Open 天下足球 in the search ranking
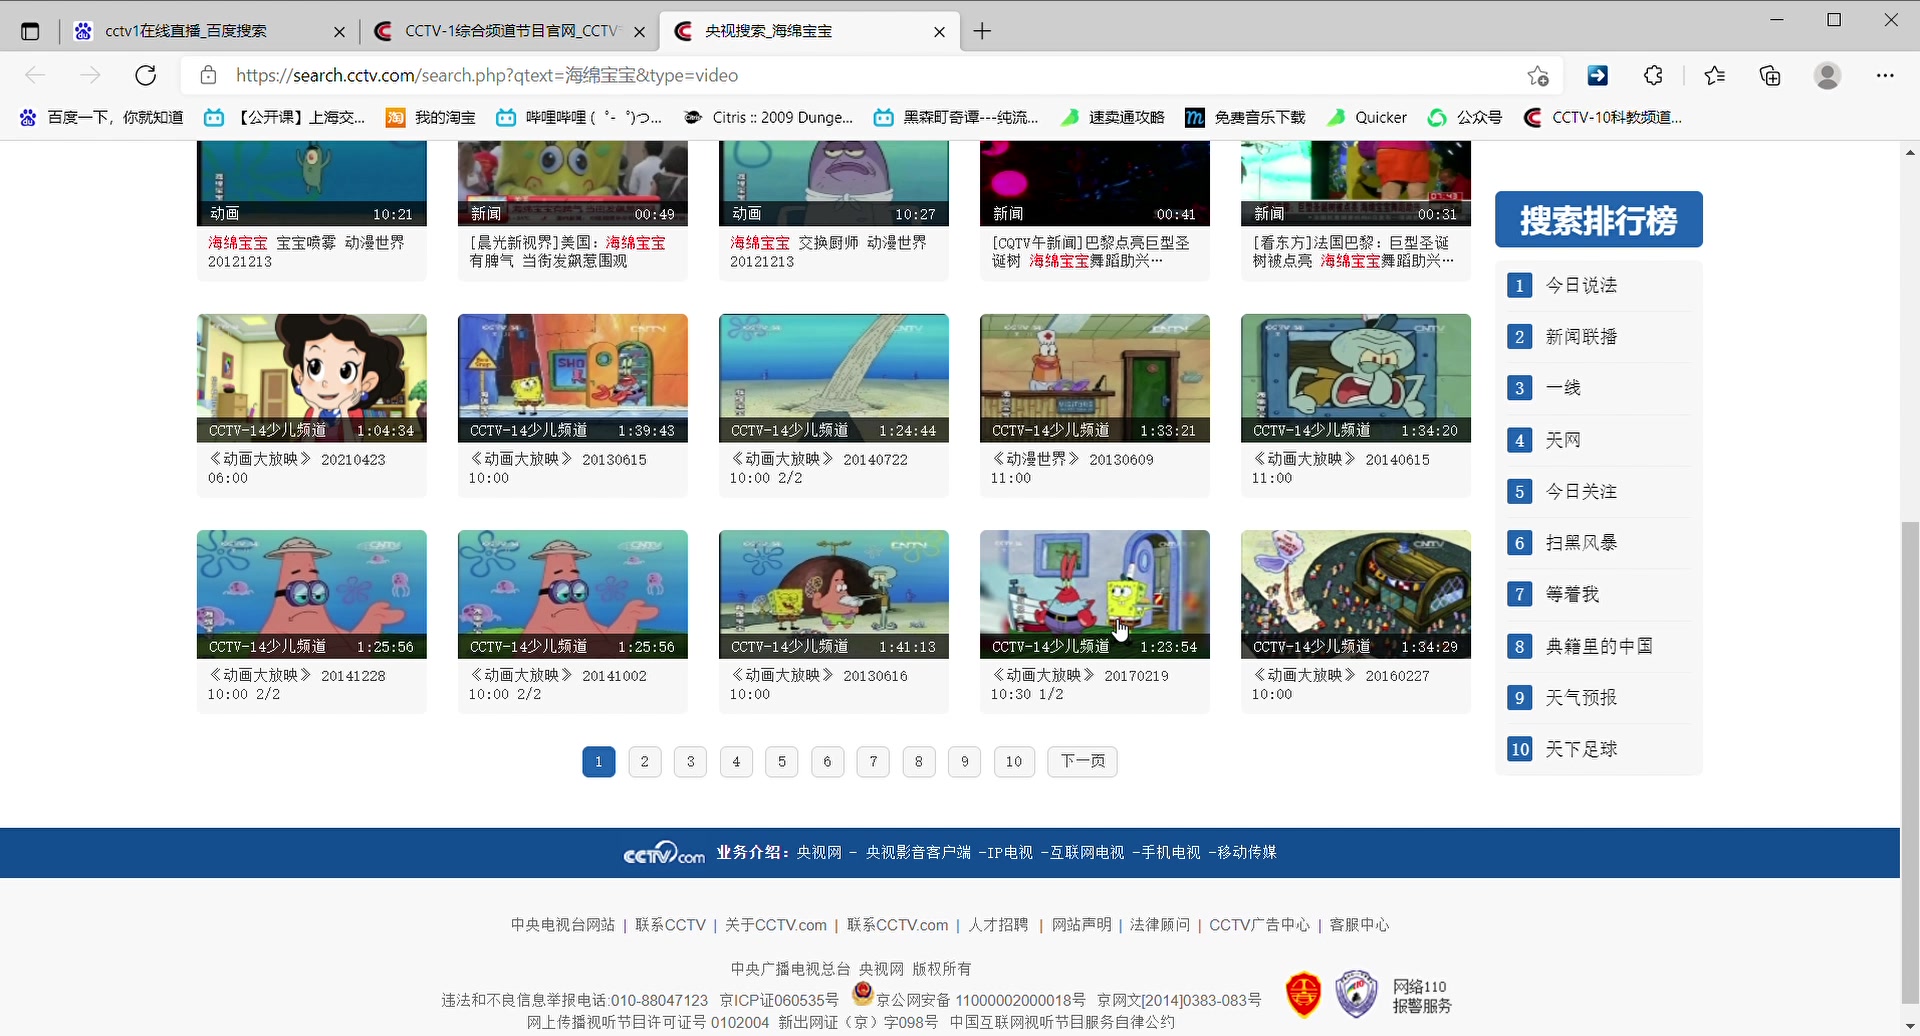Viewport: 1920px width, 1036px height. [x=1581, y=749]
